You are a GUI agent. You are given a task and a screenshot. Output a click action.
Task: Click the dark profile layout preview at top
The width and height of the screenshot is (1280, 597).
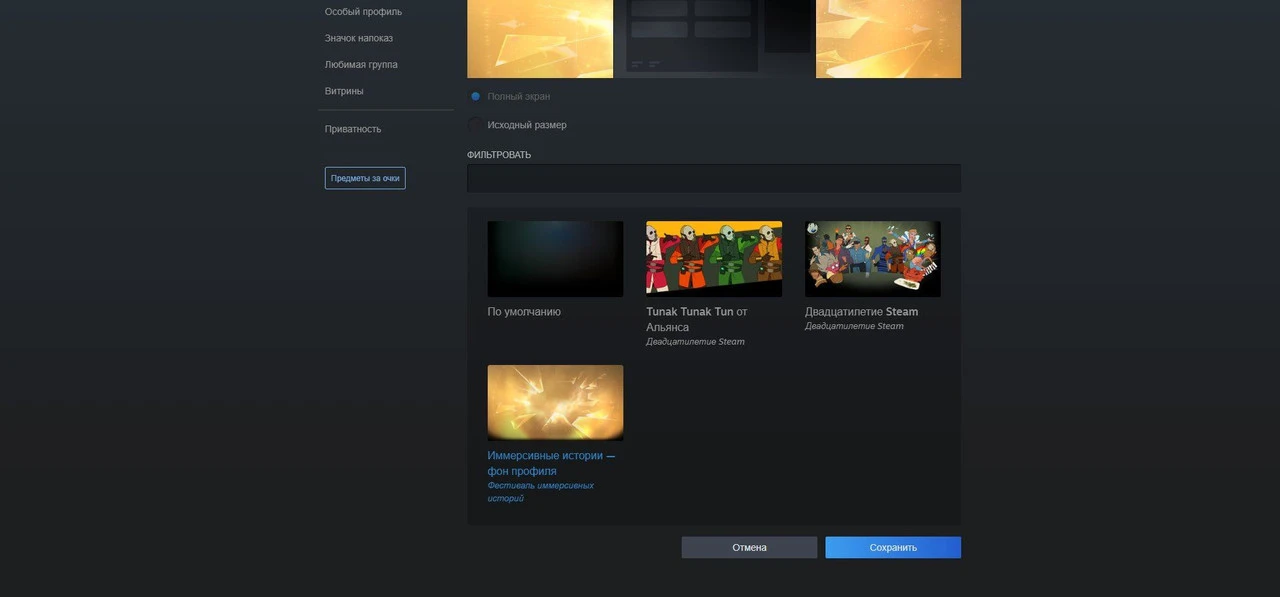(x=714, y=38)
